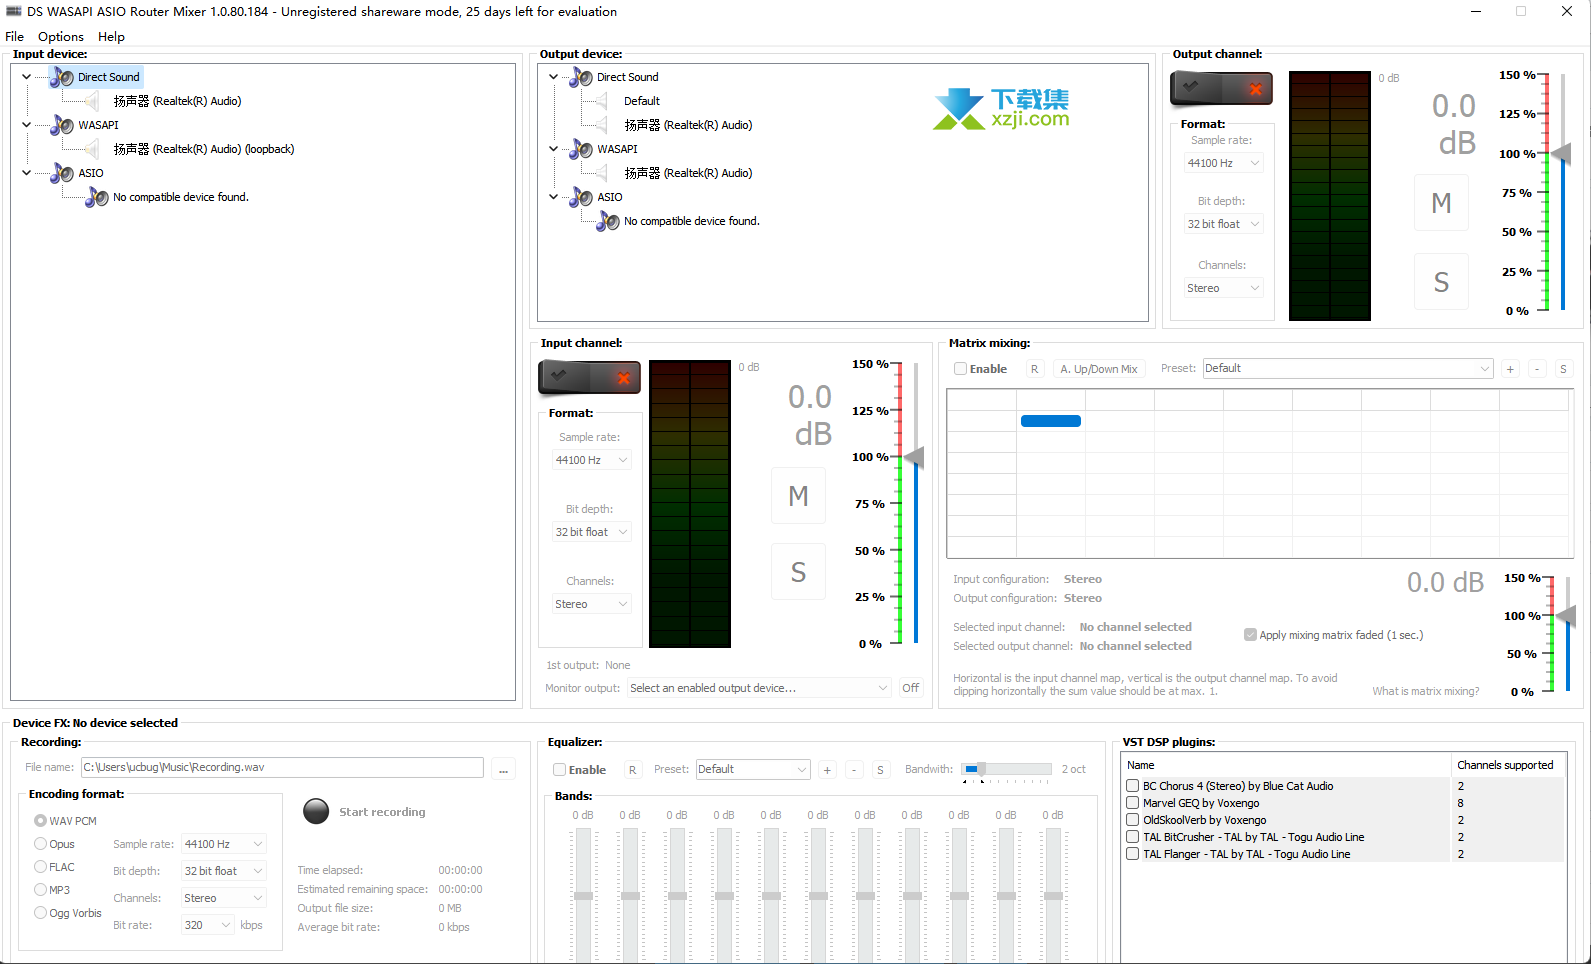The height and width of the screenshot is (964, 1591).
Task: Open the Help menu
Action: click(x=111, y=37)
